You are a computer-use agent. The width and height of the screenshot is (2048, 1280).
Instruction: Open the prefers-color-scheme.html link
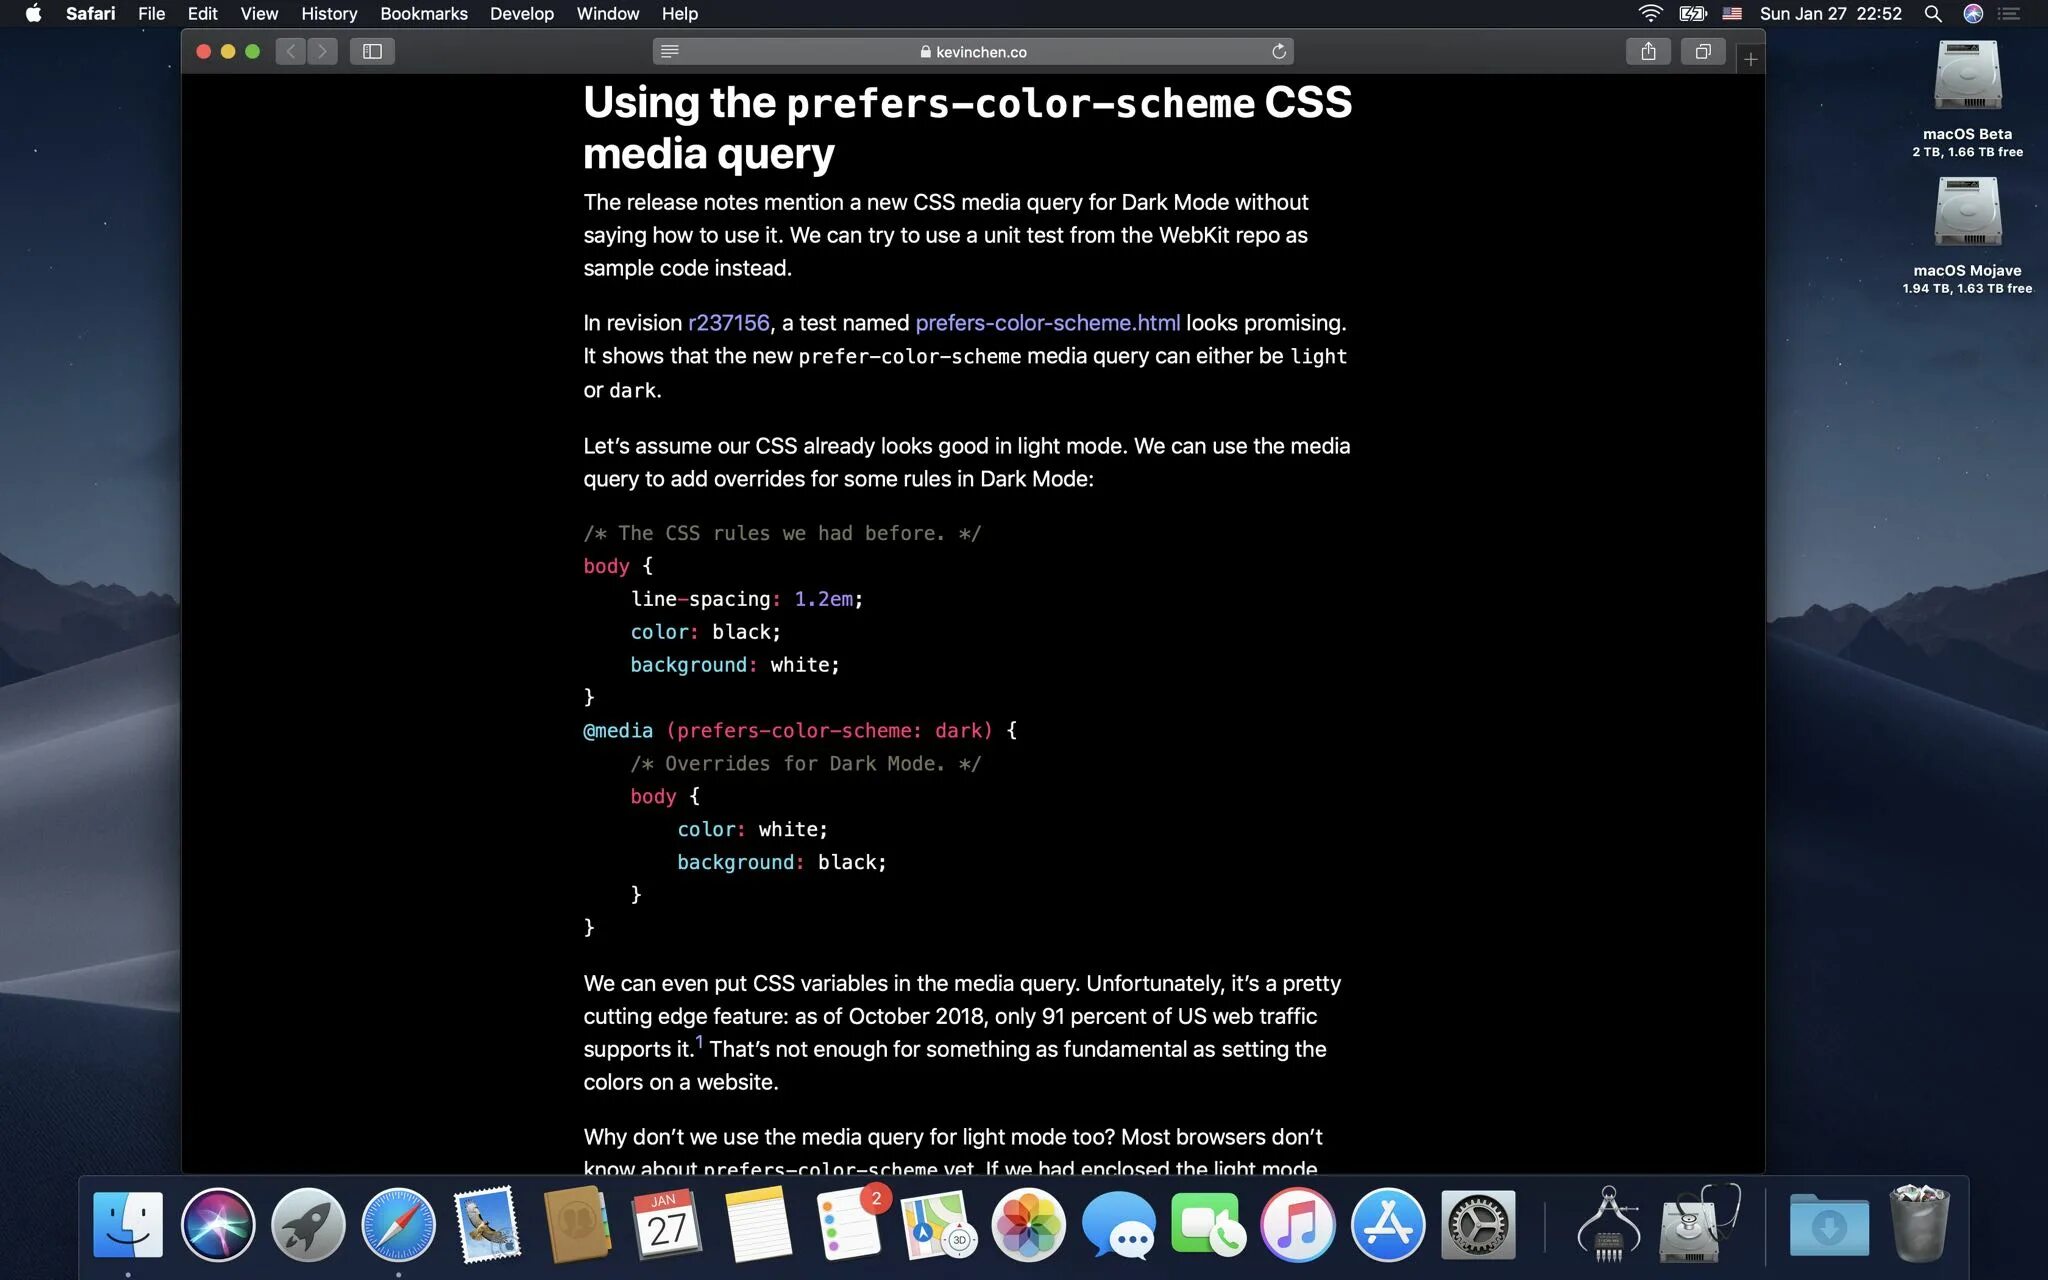coord(1047,323)
